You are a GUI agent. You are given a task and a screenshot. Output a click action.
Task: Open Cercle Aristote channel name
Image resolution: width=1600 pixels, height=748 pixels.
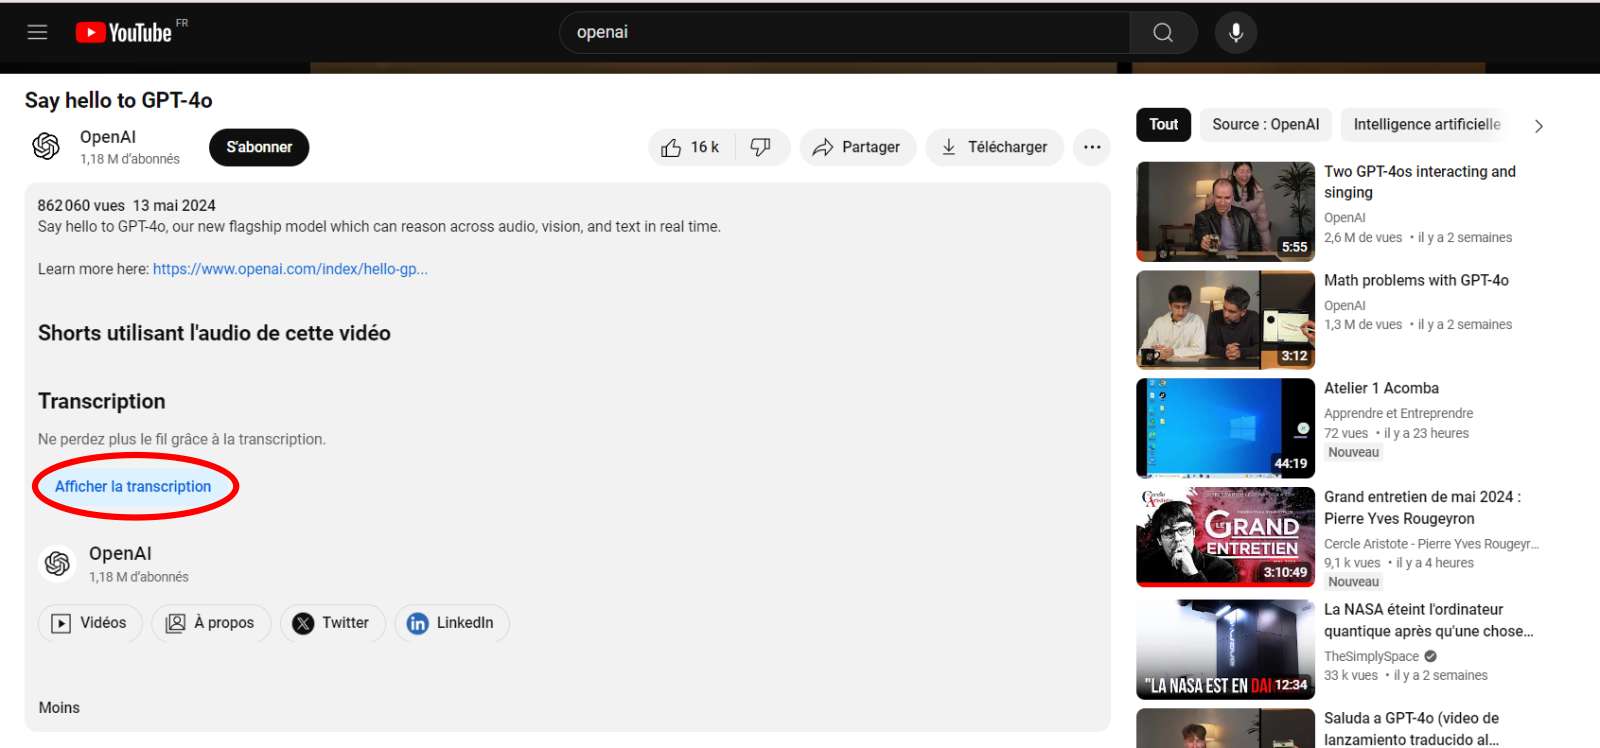[1431, 544]
